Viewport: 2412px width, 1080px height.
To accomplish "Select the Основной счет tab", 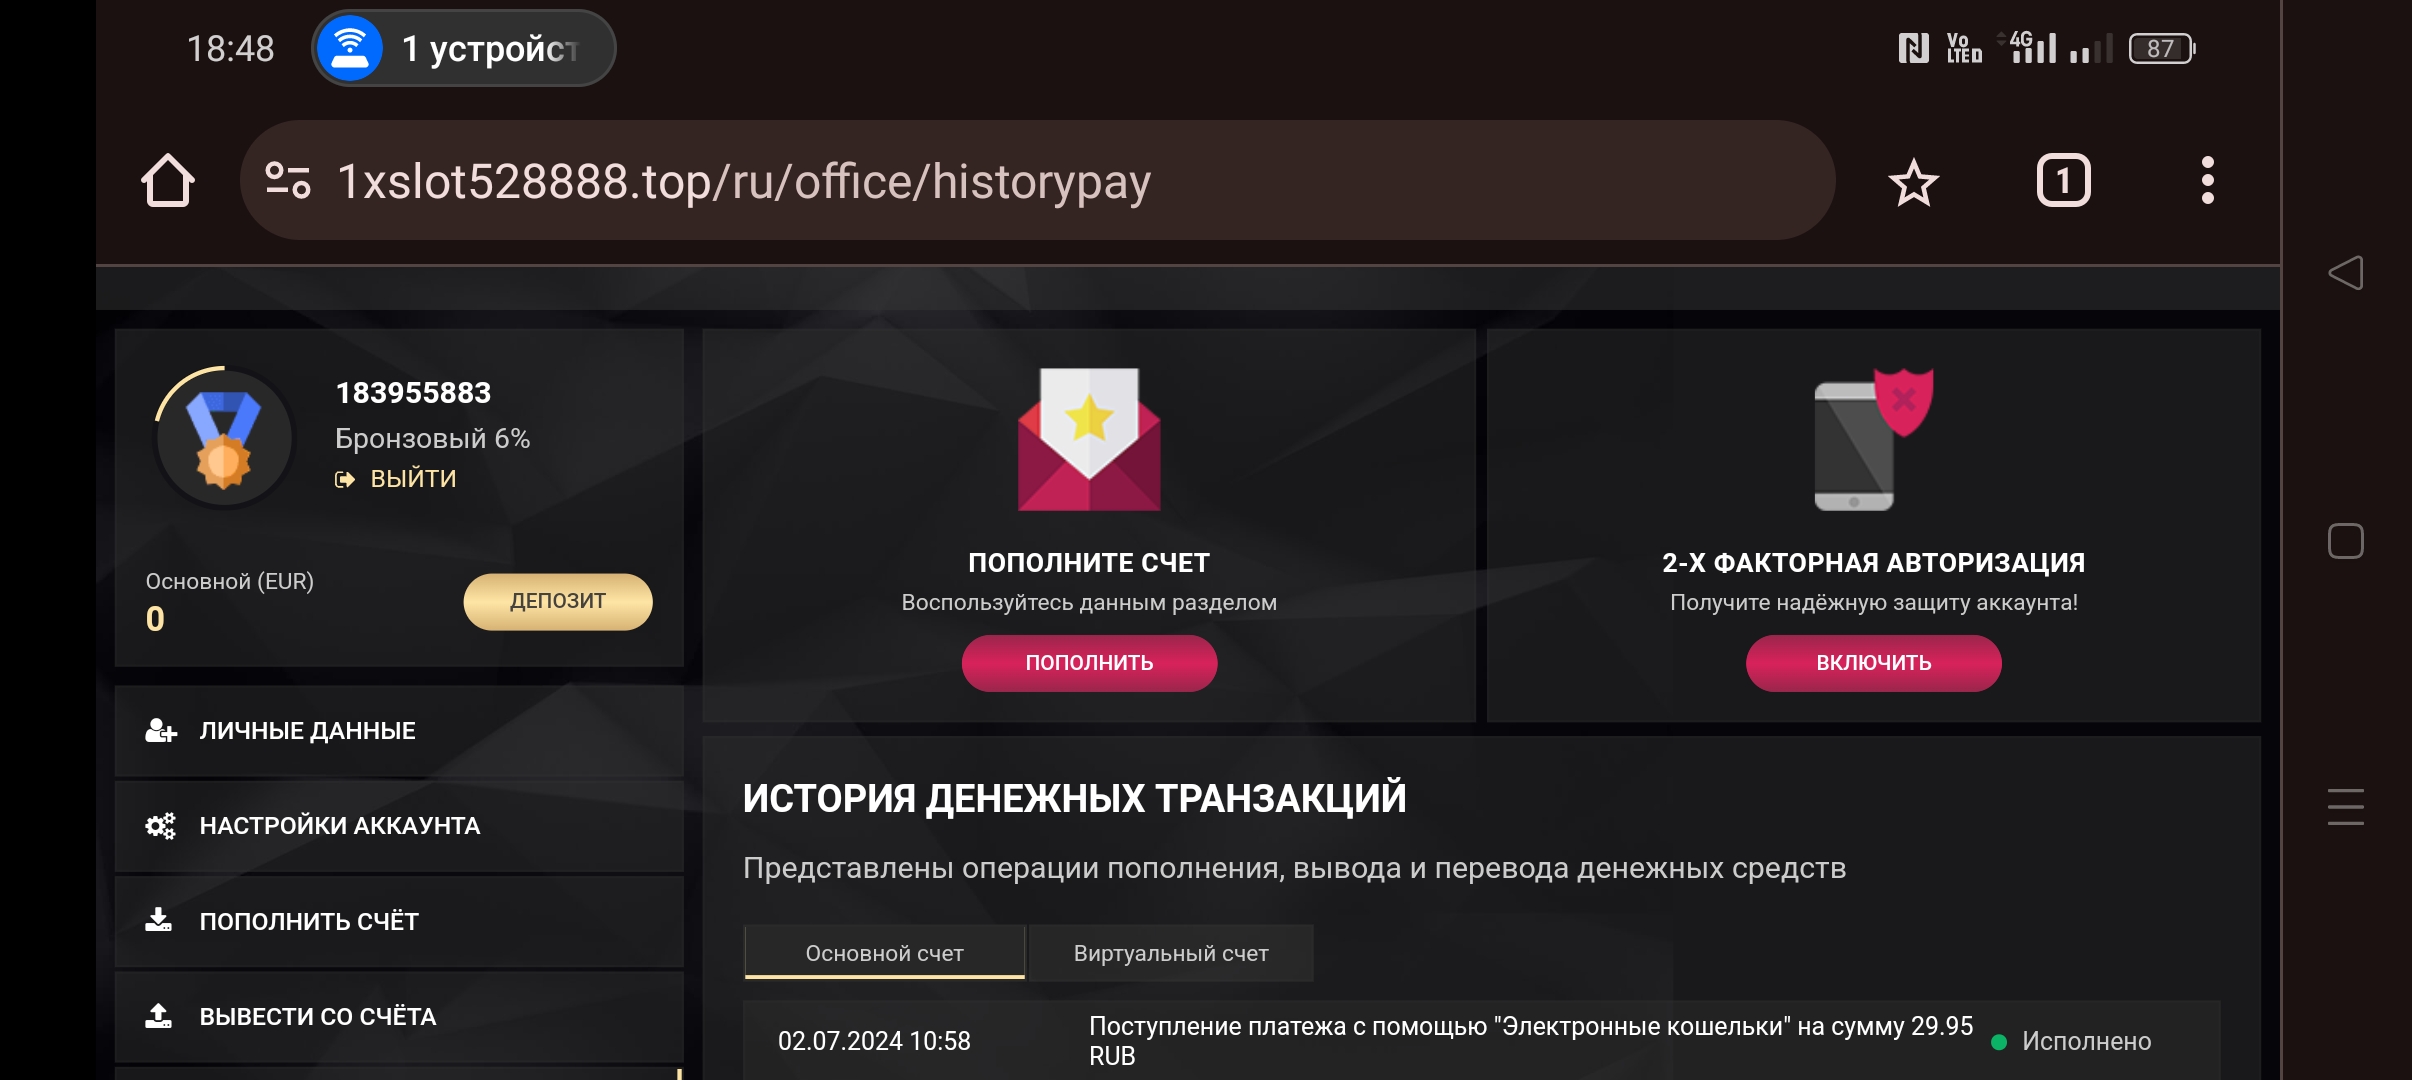I will pos(884,953).
